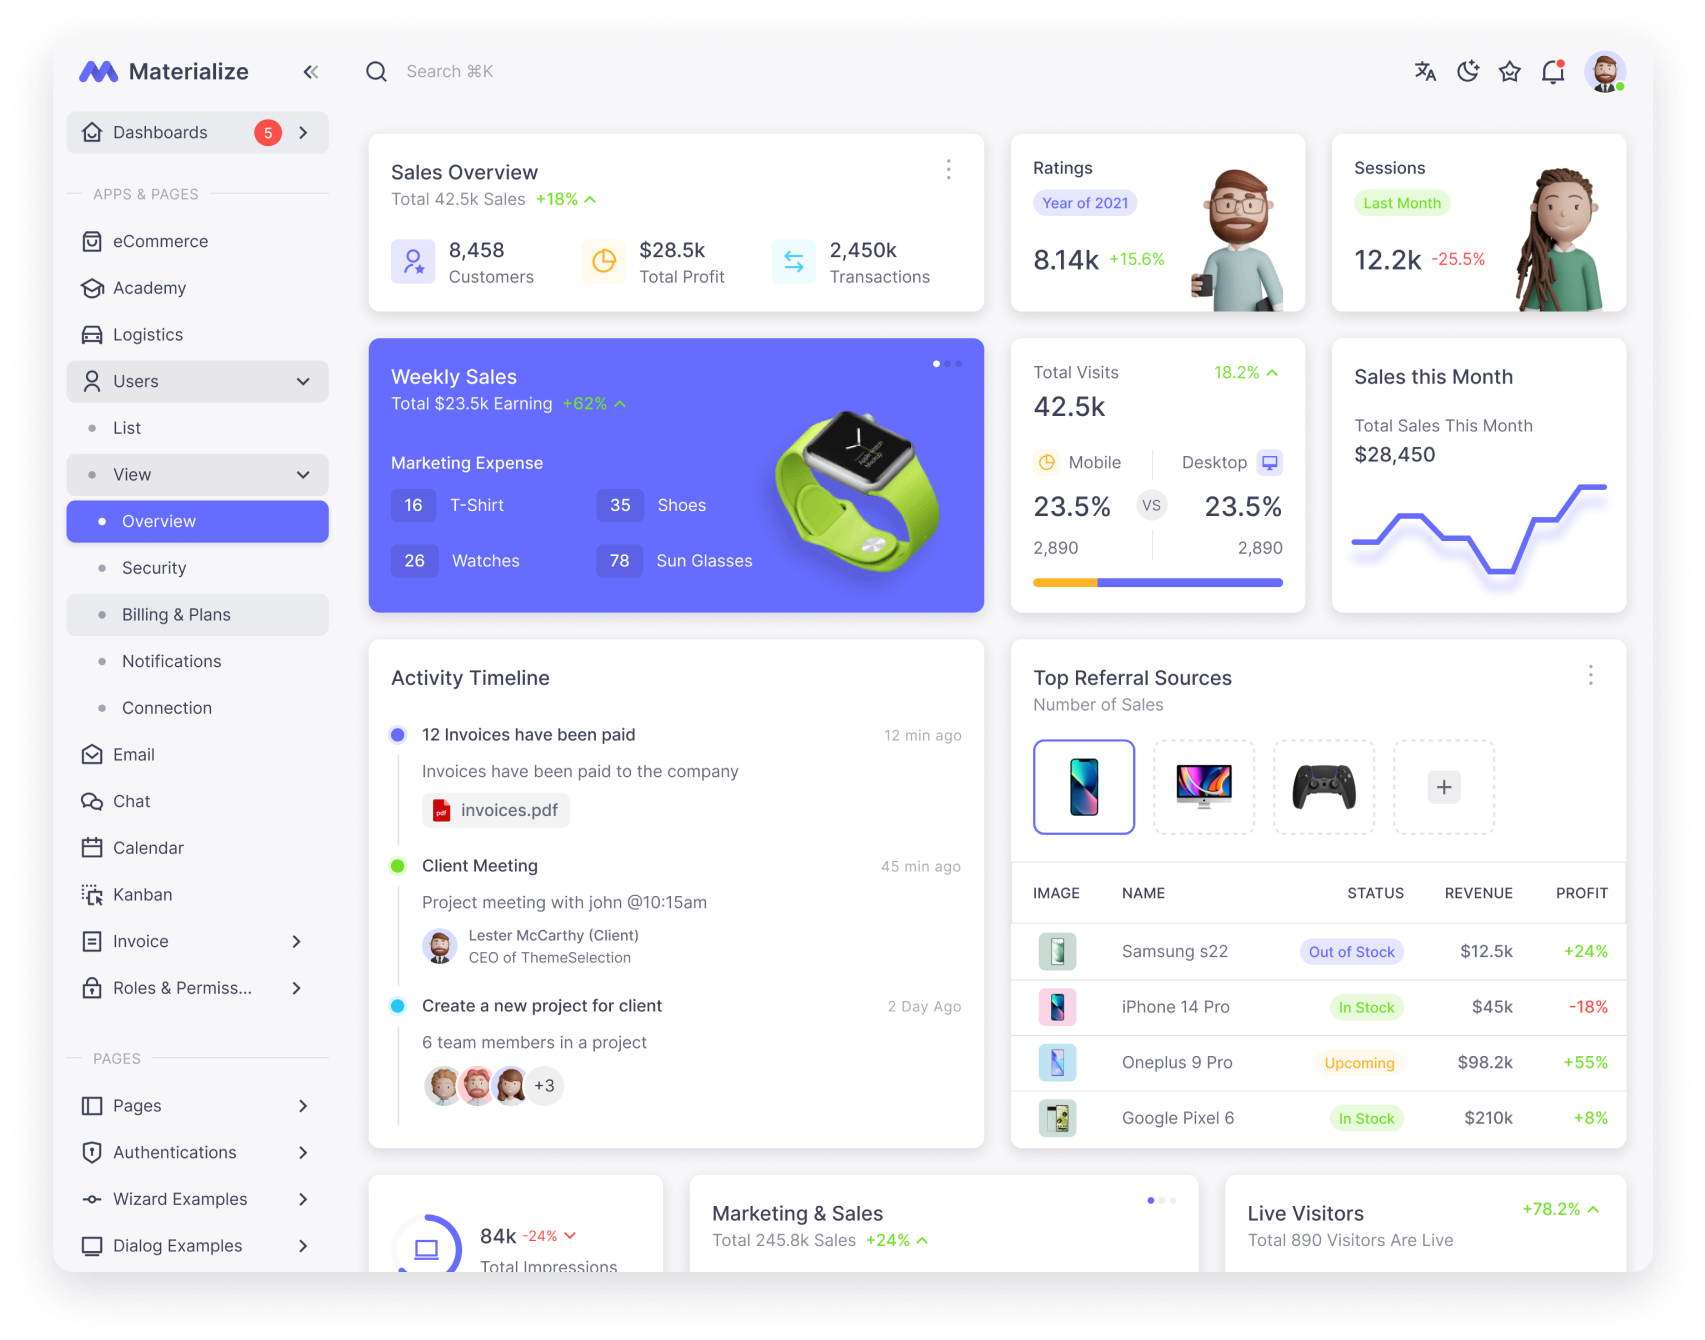
Task: Open the invoices.pdf attachment
Action: (495, 810)
